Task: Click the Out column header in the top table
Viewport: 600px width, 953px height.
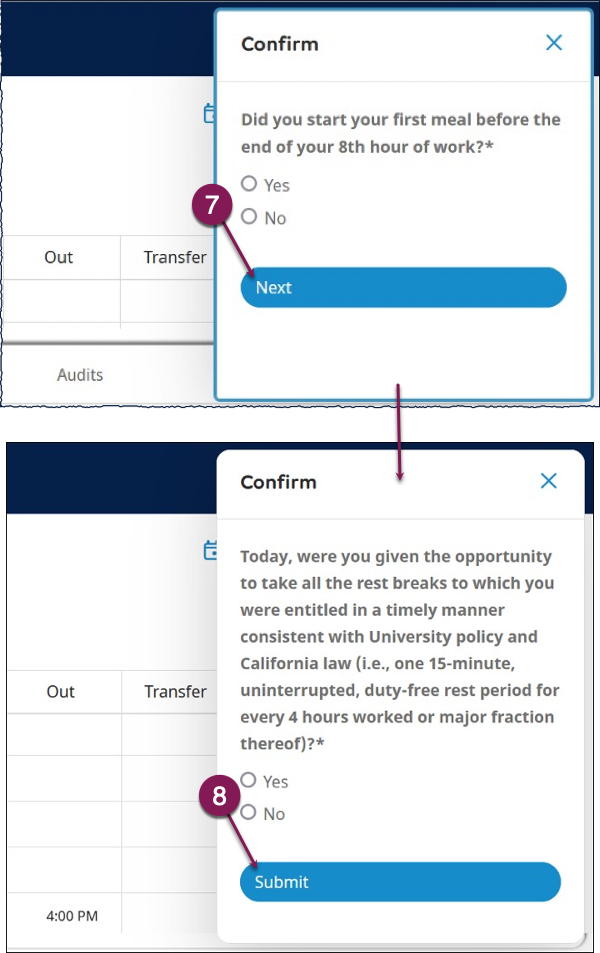Action: coord(58,257)
